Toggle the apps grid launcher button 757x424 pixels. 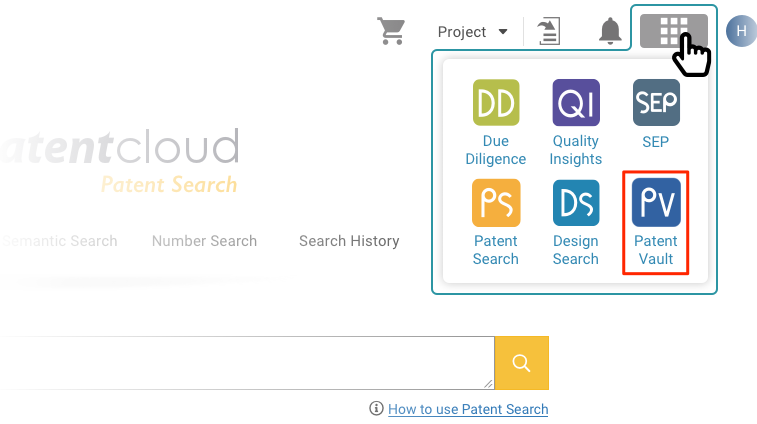click(x=673, y=31)
